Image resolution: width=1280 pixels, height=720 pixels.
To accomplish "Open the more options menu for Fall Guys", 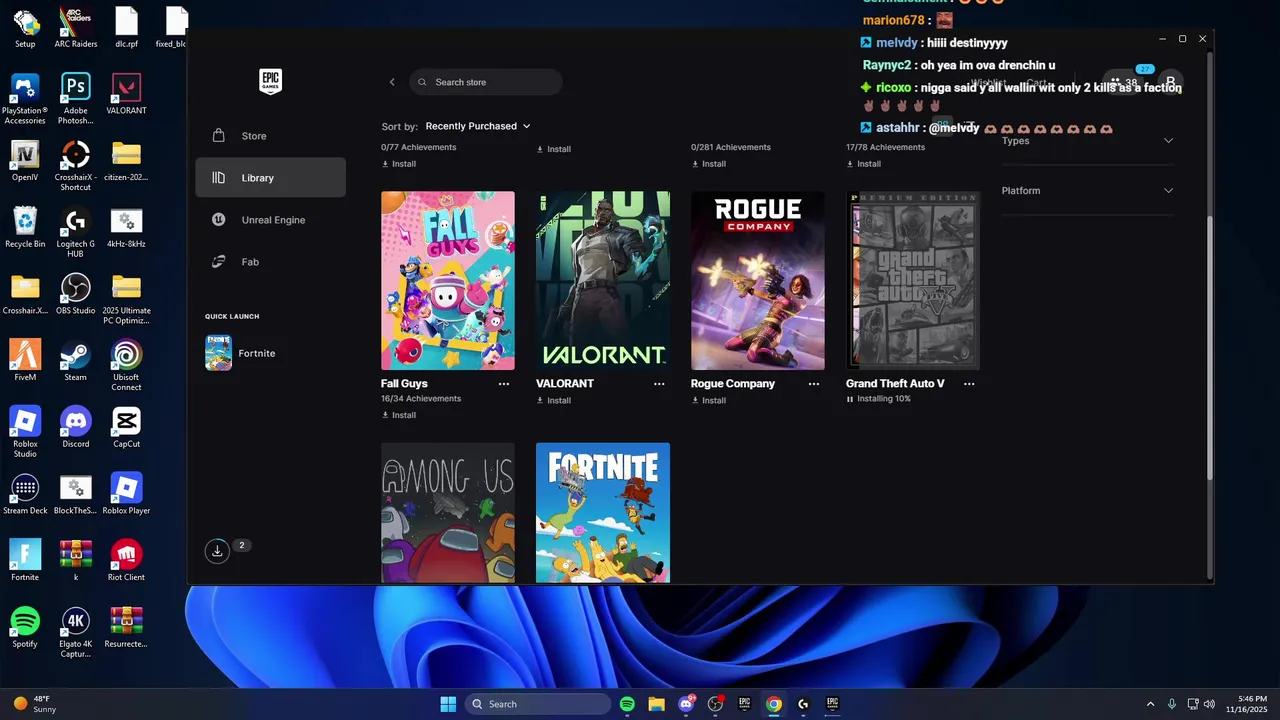I will point(504,384).
